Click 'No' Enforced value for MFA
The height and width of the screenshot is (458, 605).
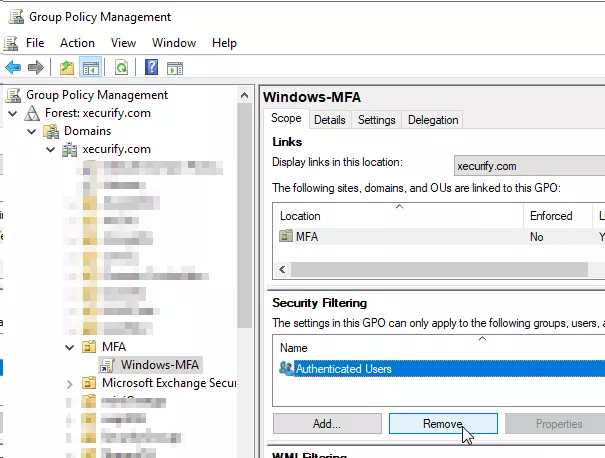coord(536,237)
